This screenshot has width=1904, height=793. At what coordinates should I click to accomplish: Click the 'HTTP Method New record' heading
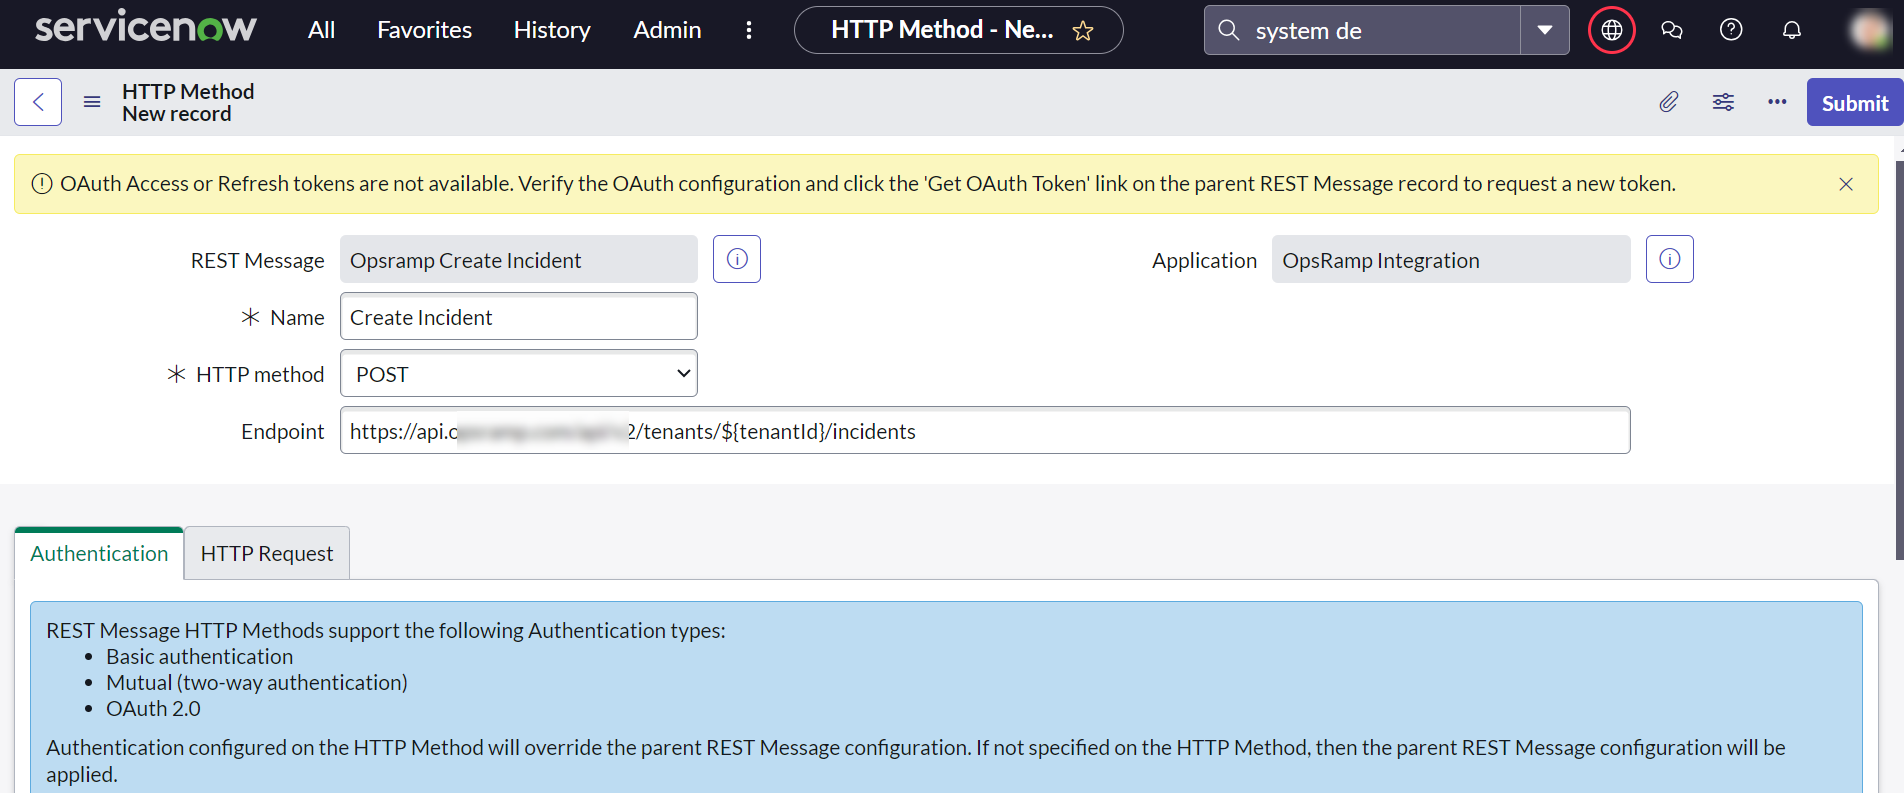coord(188,102)
